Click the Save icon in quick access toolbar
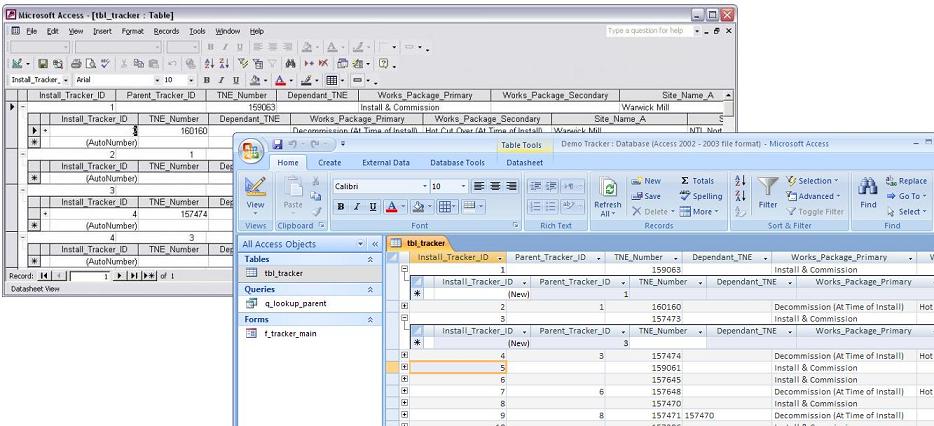 click(x=277, y=145)
